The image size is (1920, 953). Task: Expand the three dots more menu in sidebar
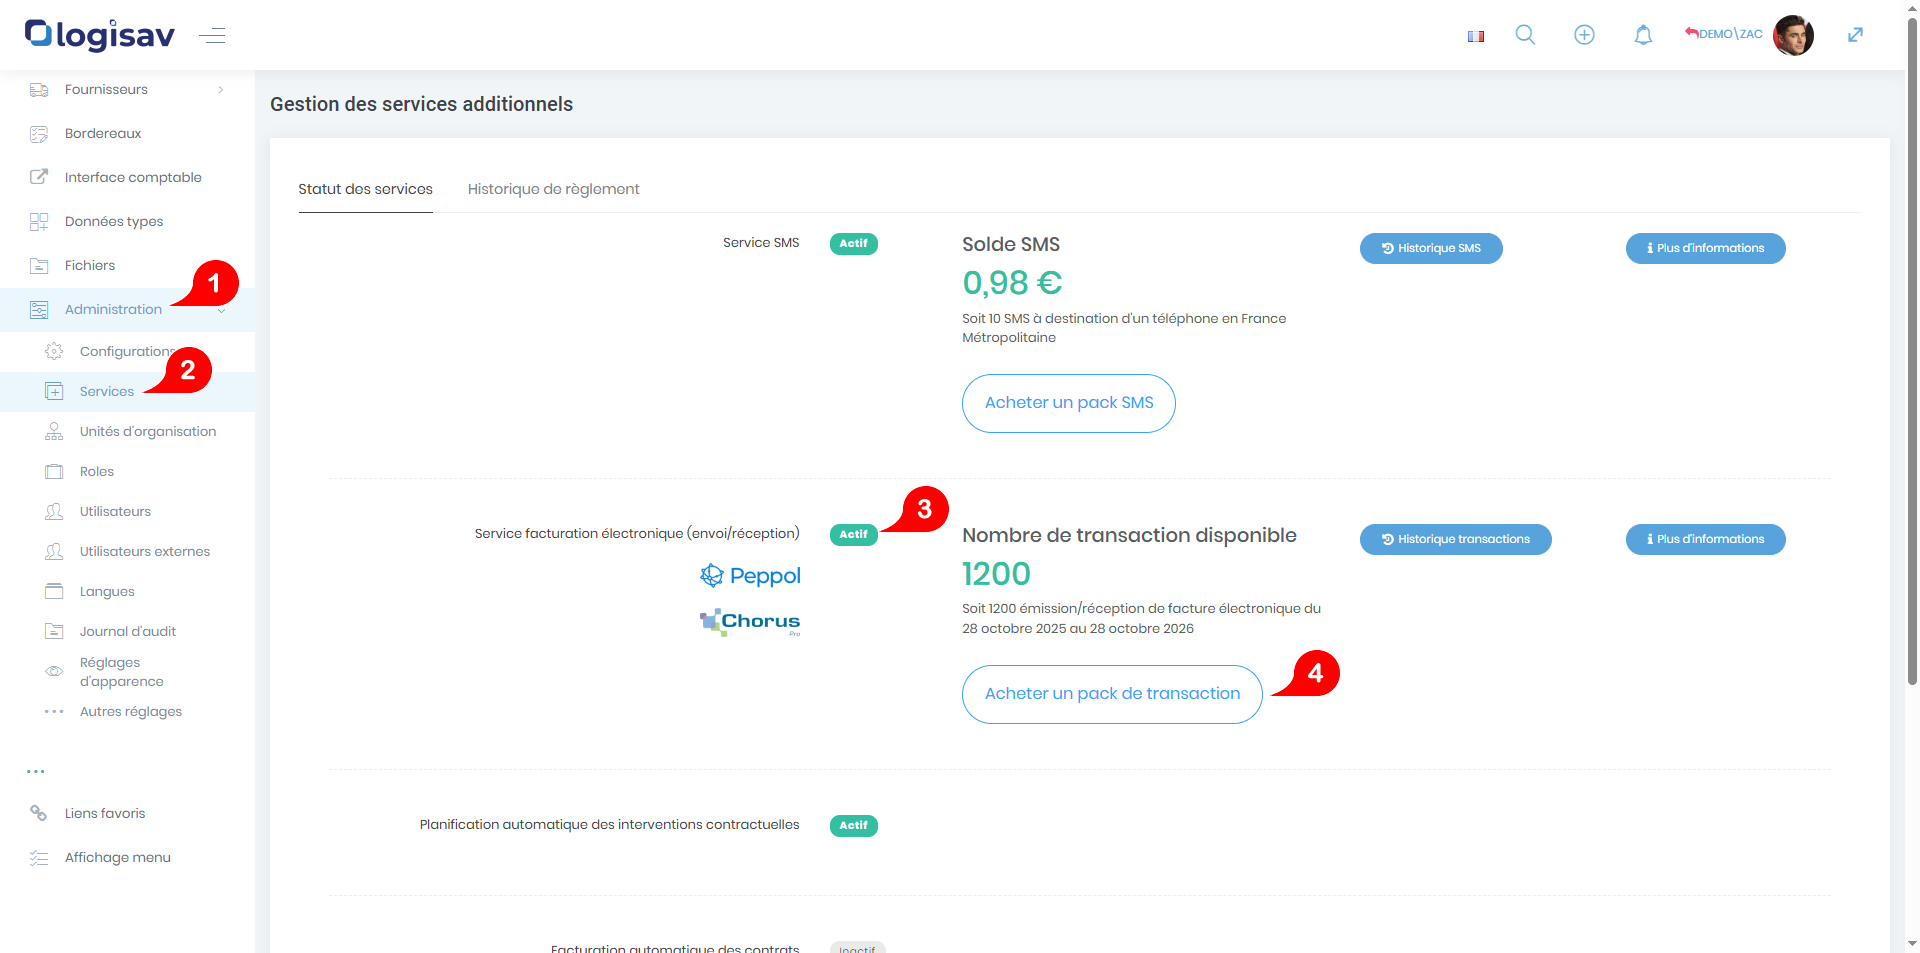pyautogui.click(x=36, y=771)
